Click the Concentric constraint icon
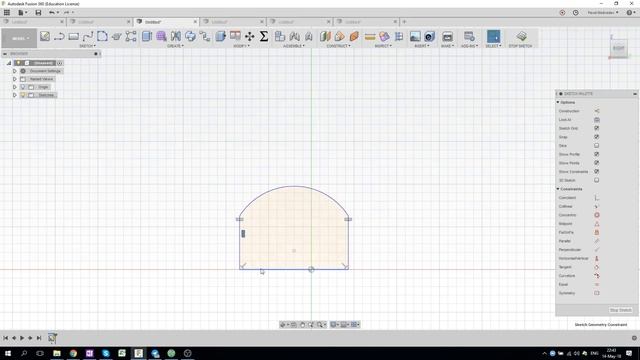Screen dimensions: 640x360 coord(596,215)
